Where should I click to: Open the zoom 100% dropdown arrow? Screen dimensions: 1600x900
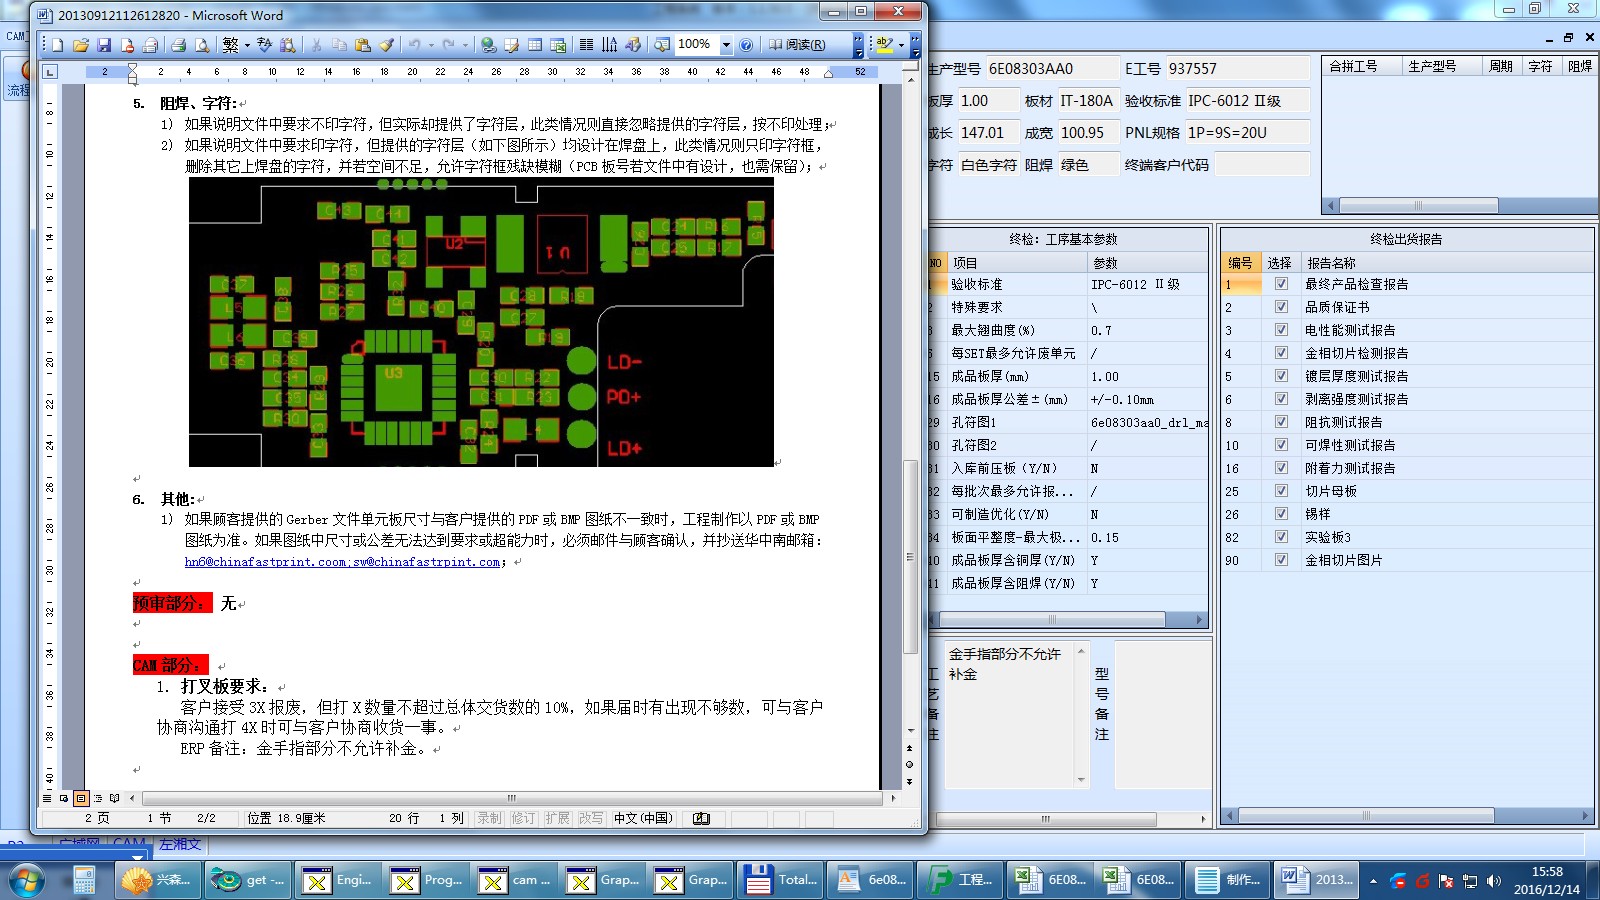pos(726,45)
